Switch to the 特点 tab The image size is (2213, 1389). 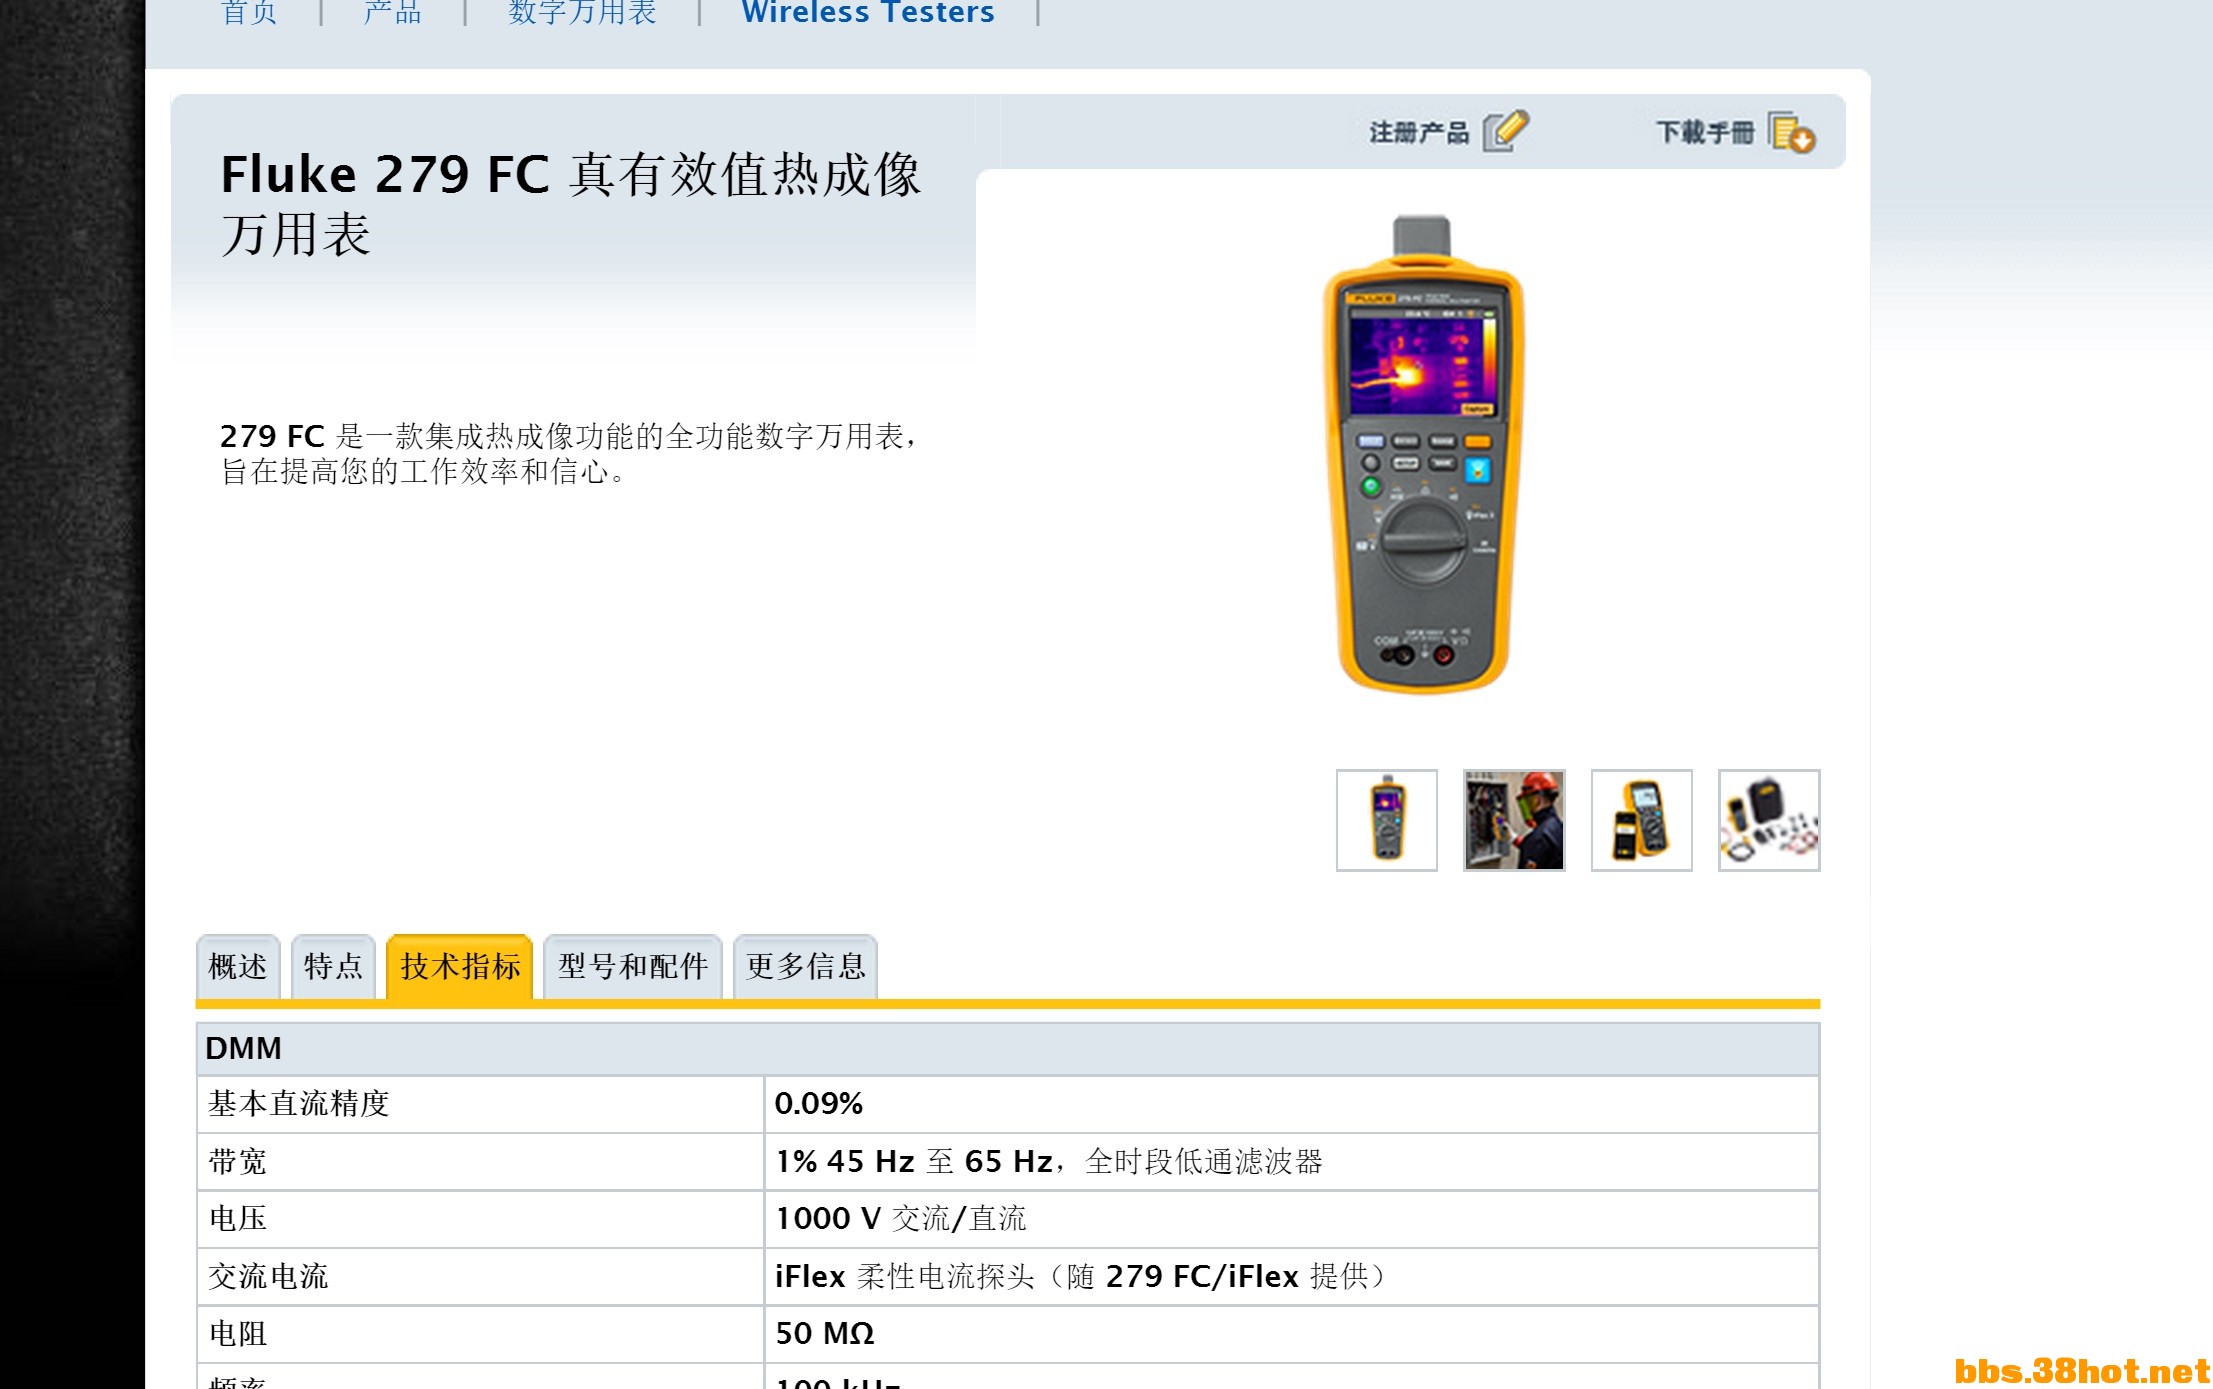[x=333, y=966]
